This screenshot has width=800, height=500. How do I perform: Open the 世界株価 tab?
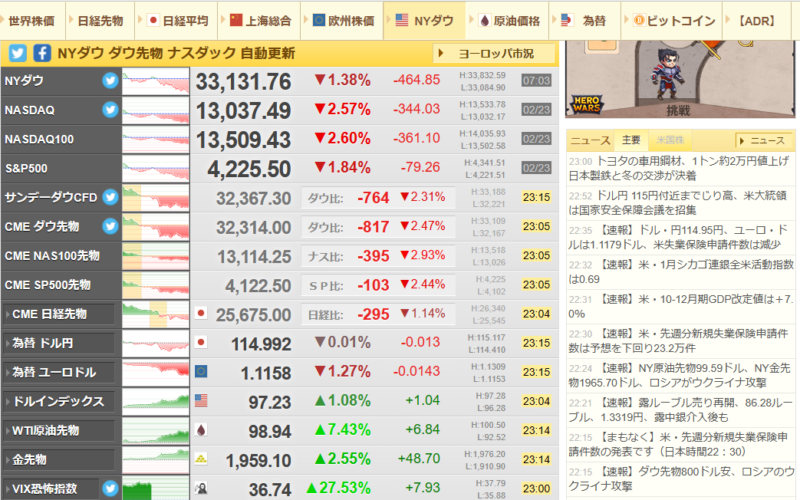click(x=32, y=21)
